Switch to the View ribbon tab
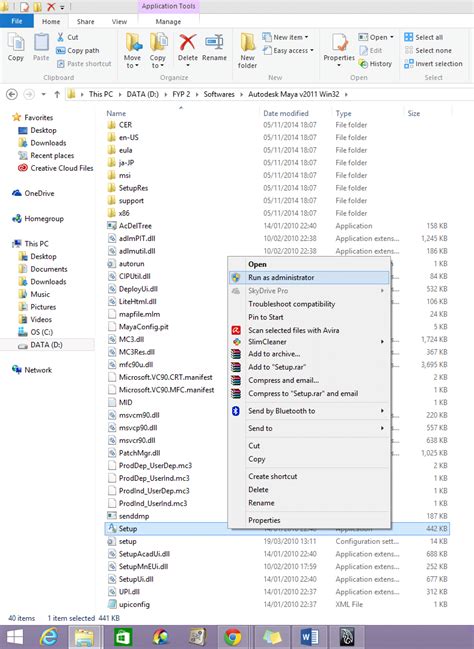The height and width of the screenshot is (649, 474). coord(119,22)
